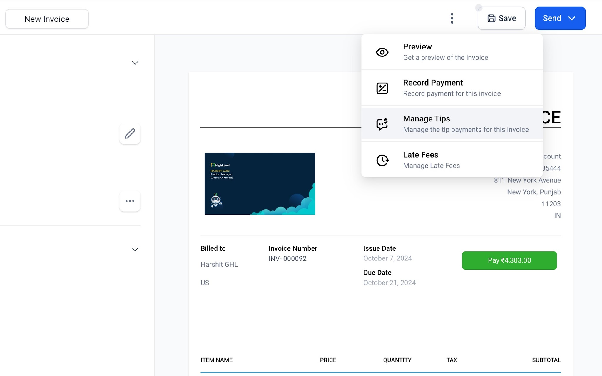
Task: Click the New Invoice title field
Action: point(47,19)
